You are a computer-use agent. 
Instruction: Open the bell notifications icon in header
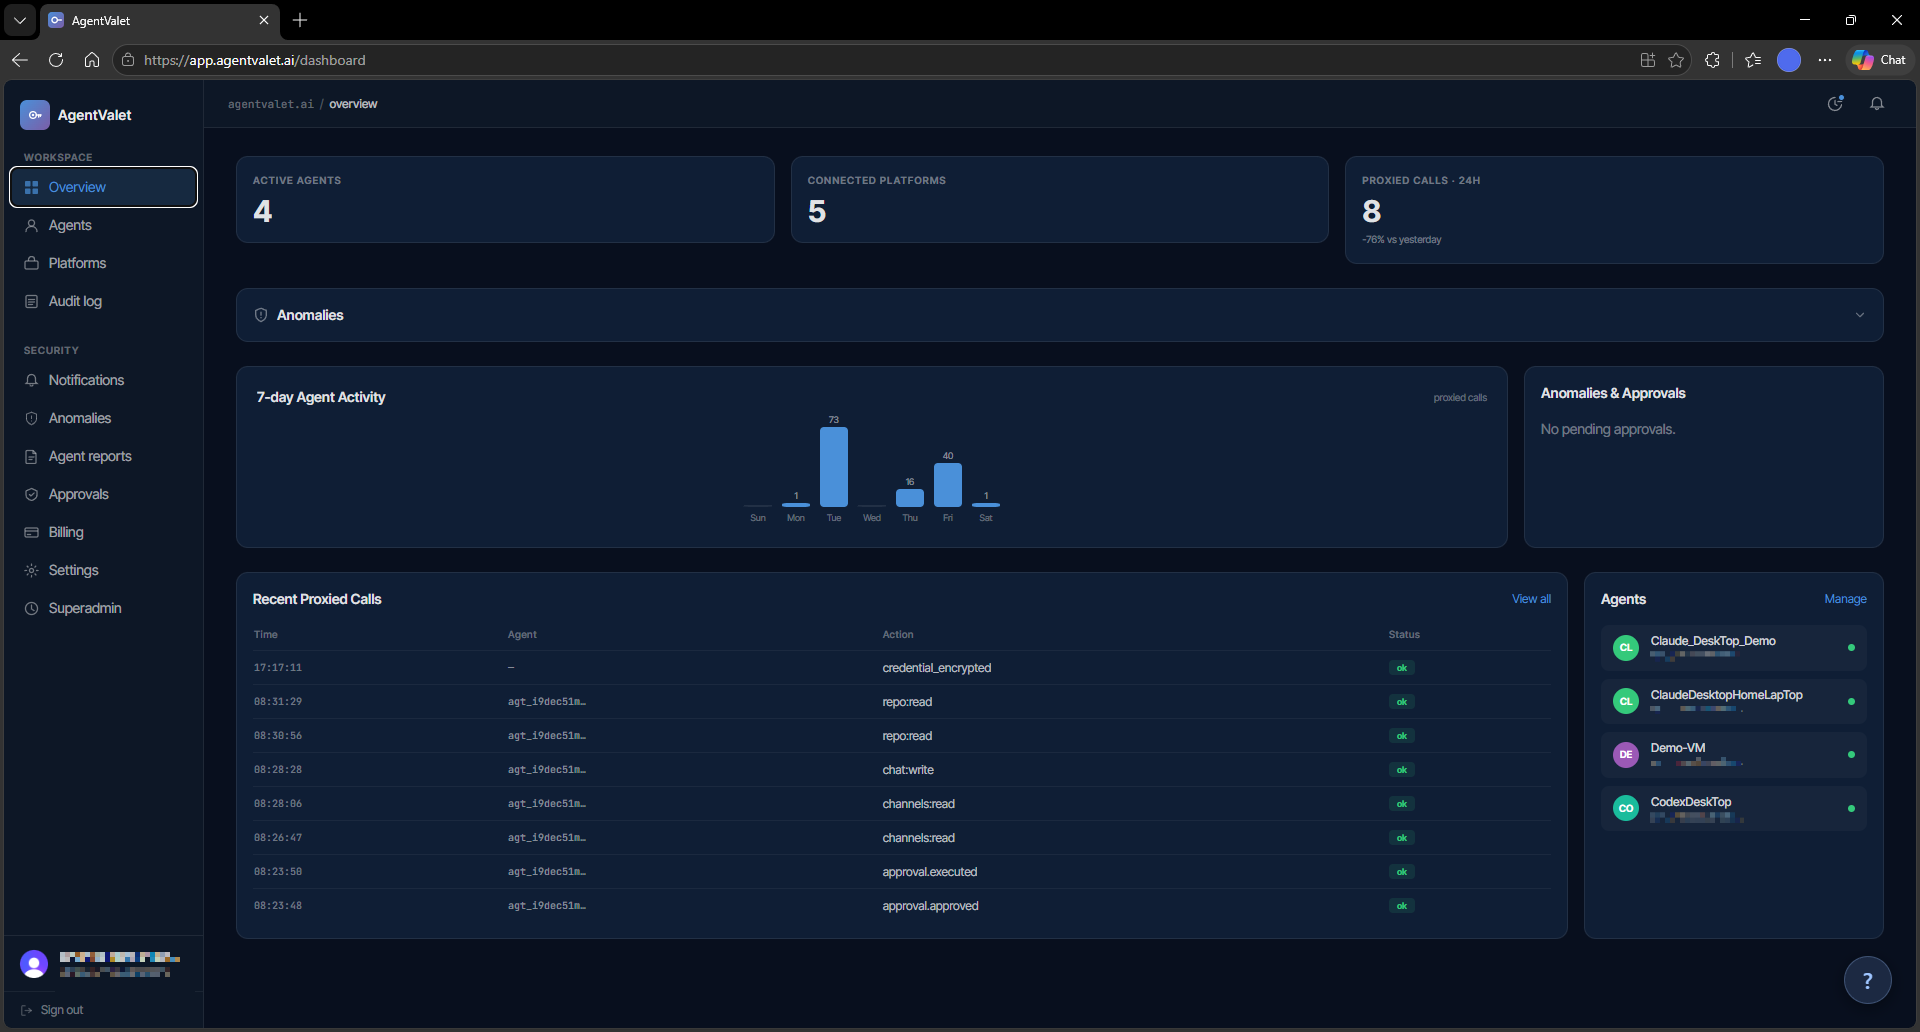pyautogui.click(x=1877, y=103)
